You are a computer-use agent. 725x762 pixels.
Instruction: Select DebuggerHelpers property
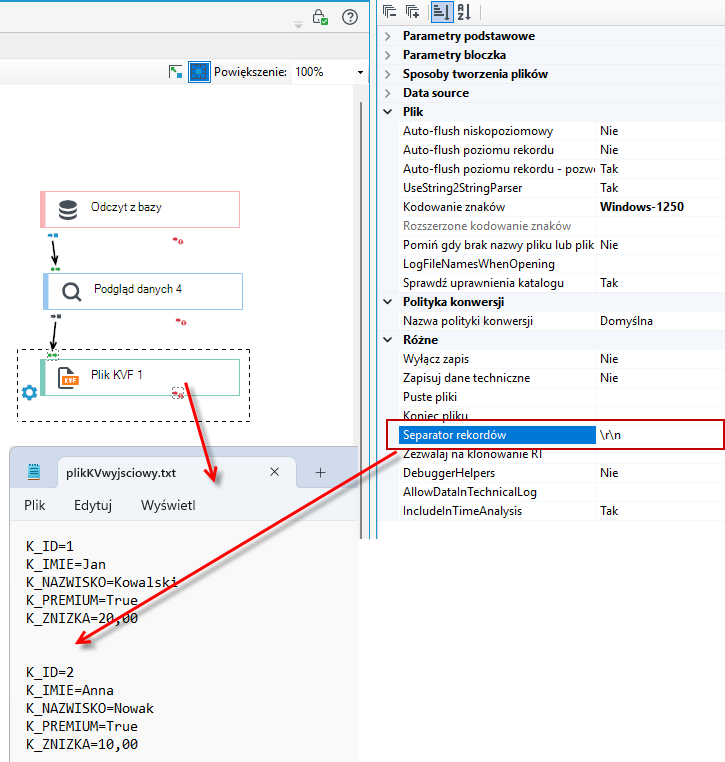click(x=497, y=473)
